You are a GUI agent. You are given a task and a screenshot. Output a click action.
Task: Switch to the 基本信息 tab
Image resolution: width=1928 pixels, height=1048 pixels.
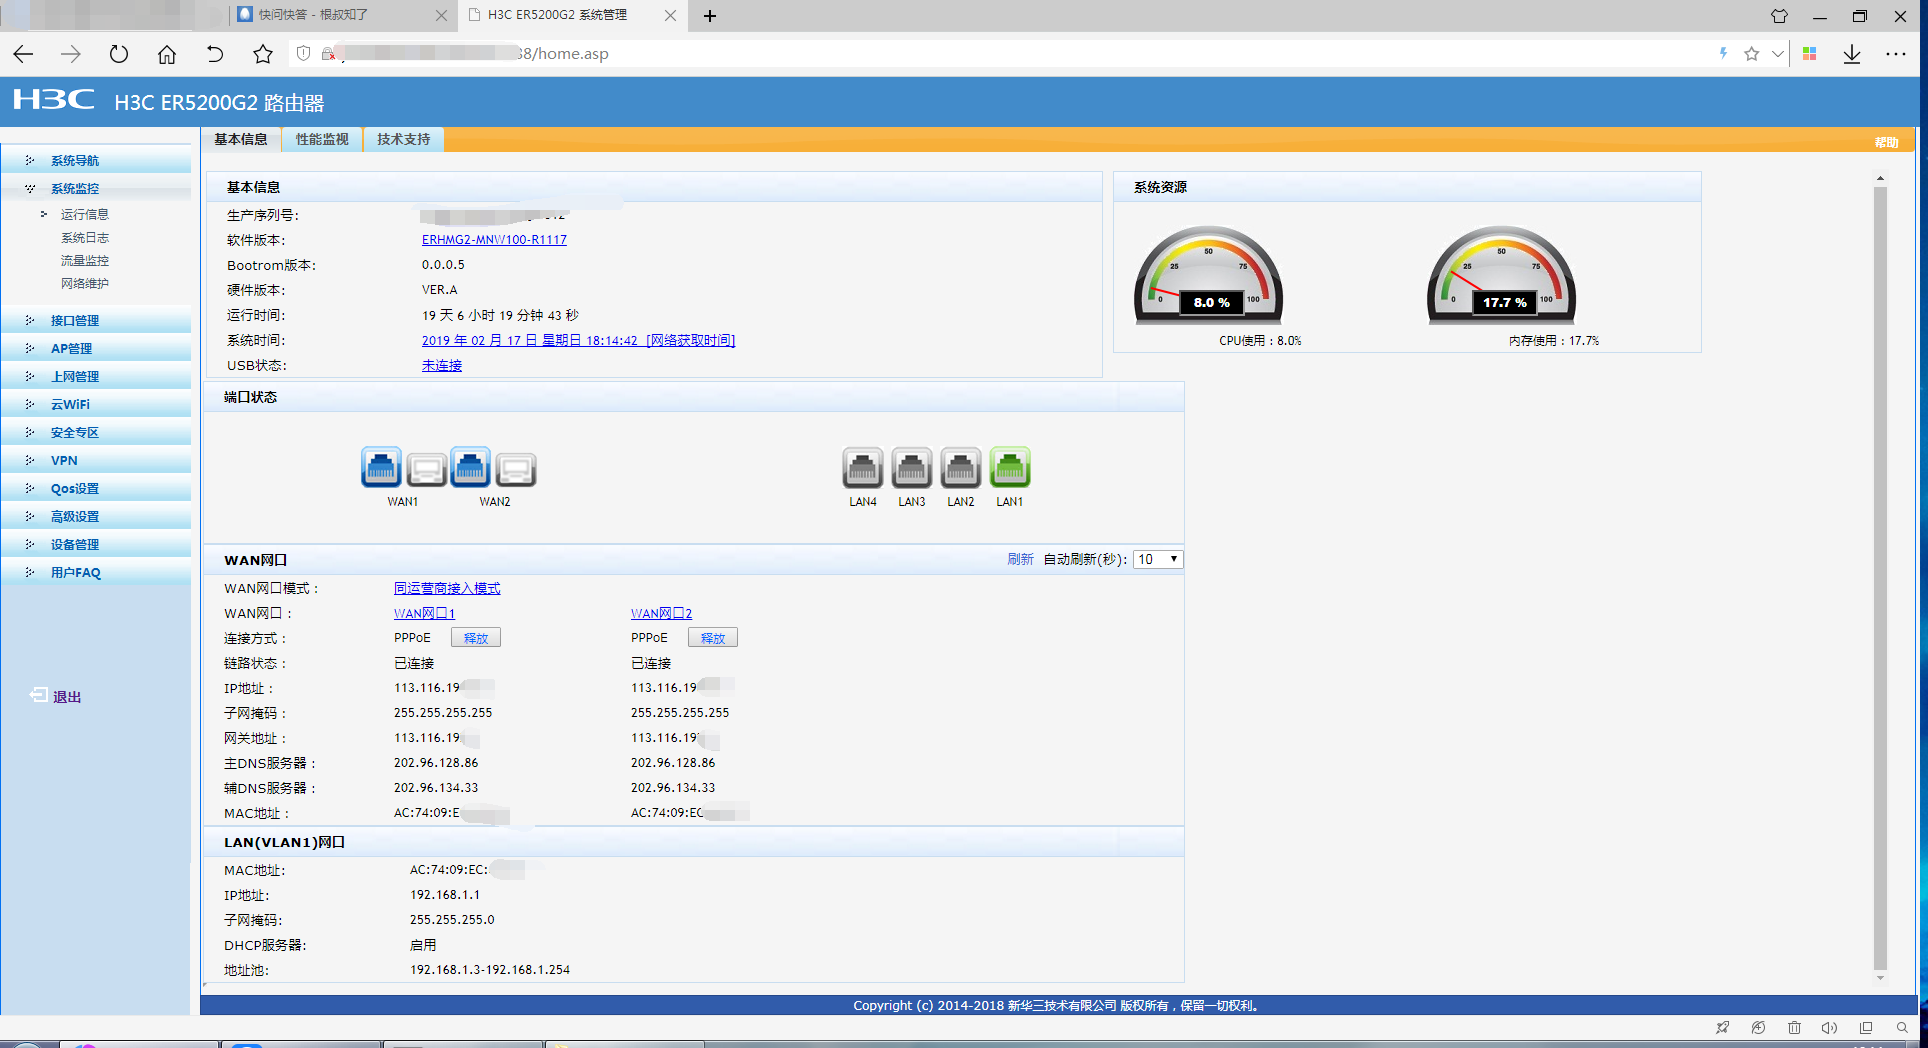[x=241, y=139]
